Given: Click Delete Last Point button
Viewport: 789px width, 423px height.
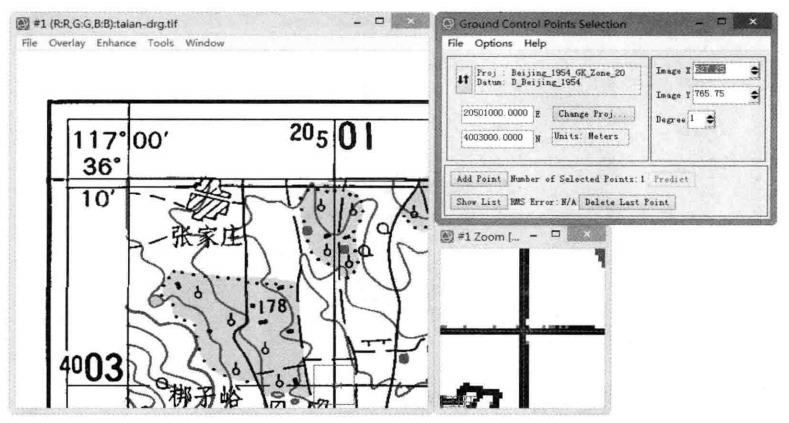Looking at the screenshot, I should point(628,202).
